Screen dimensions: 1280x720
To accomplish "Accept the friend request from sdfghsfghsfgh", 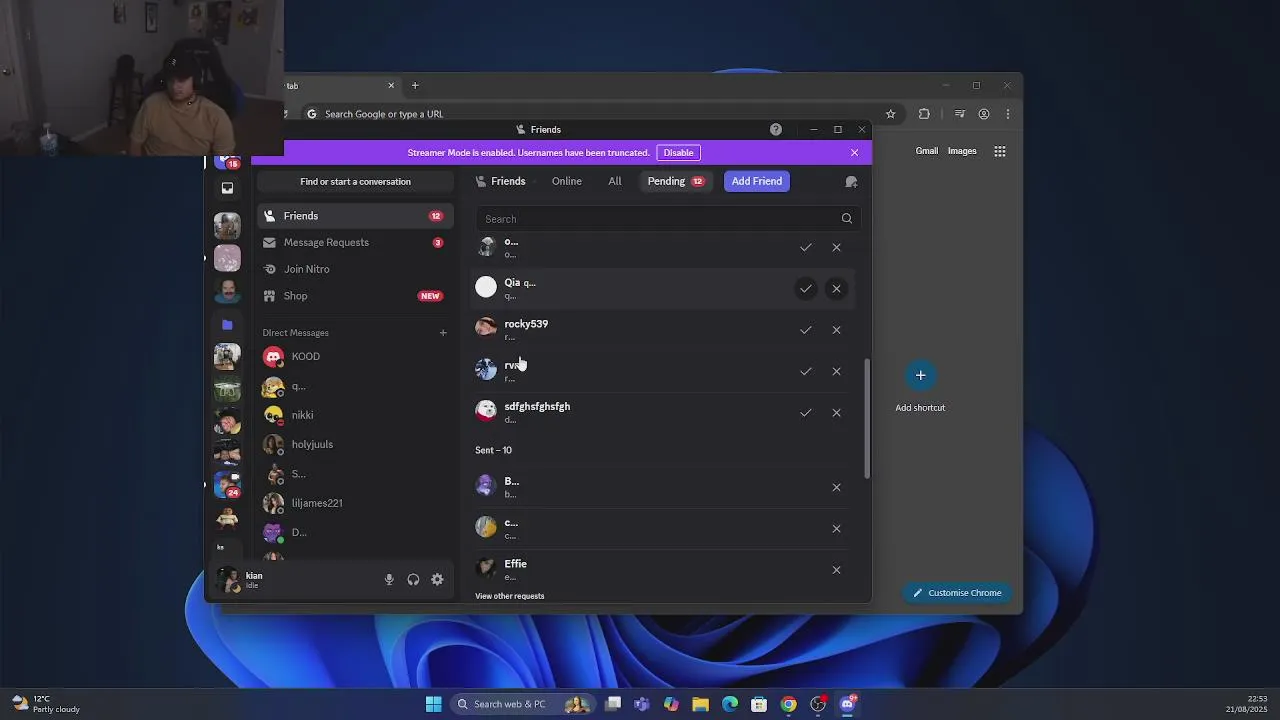I will pos(805,413).
